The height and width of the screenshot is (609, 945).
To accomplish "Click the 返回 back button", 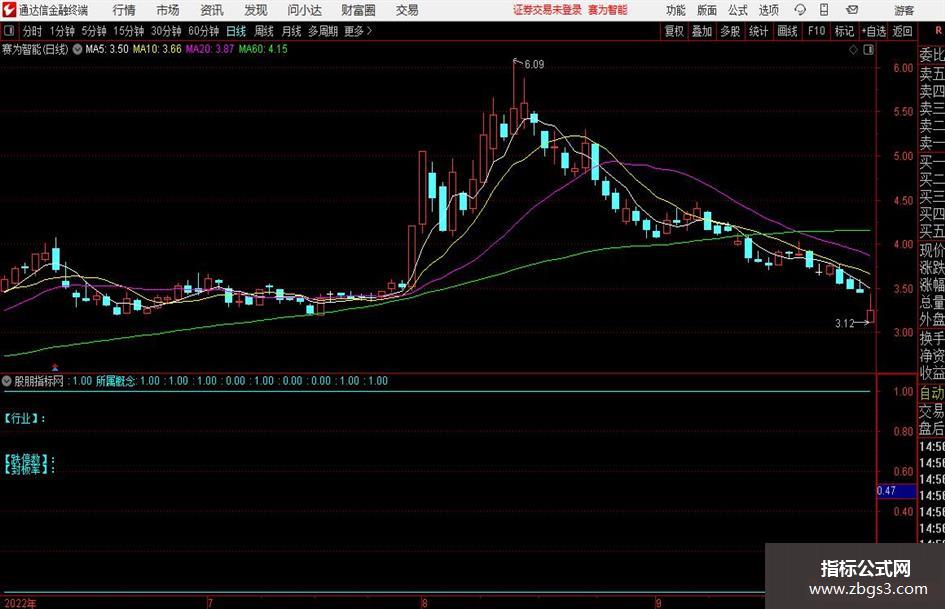I will (x=902, y=31).
